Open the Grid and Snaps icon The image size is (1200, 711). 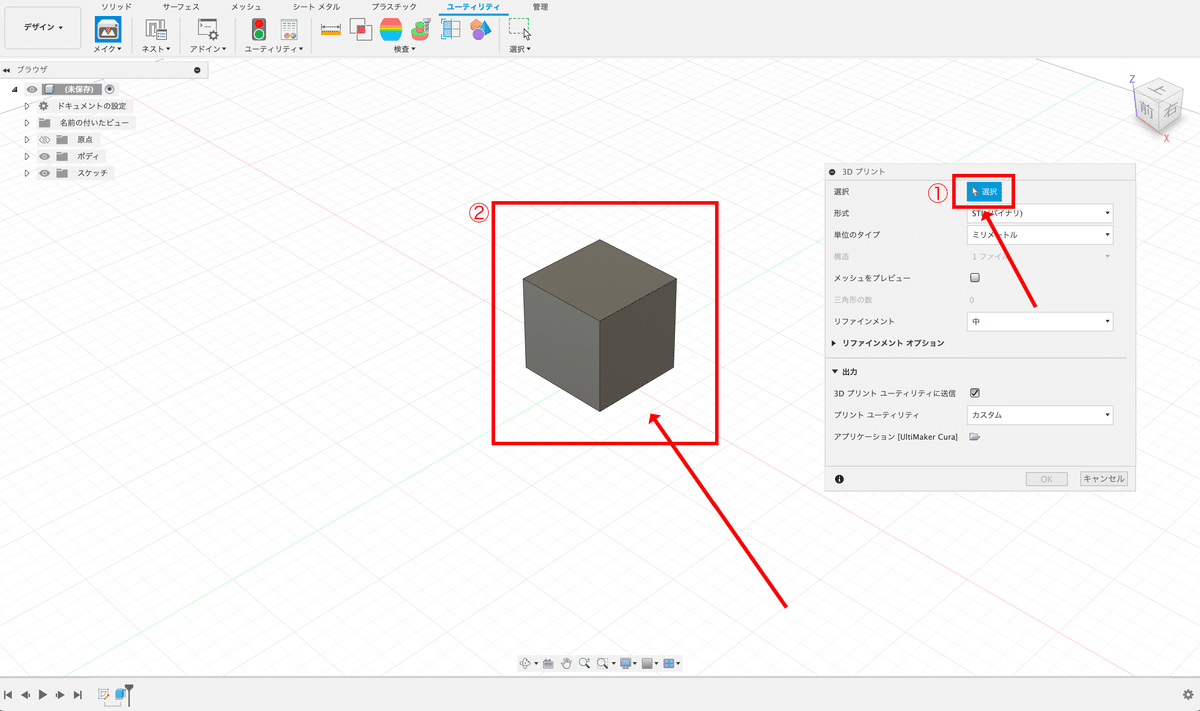647,663
